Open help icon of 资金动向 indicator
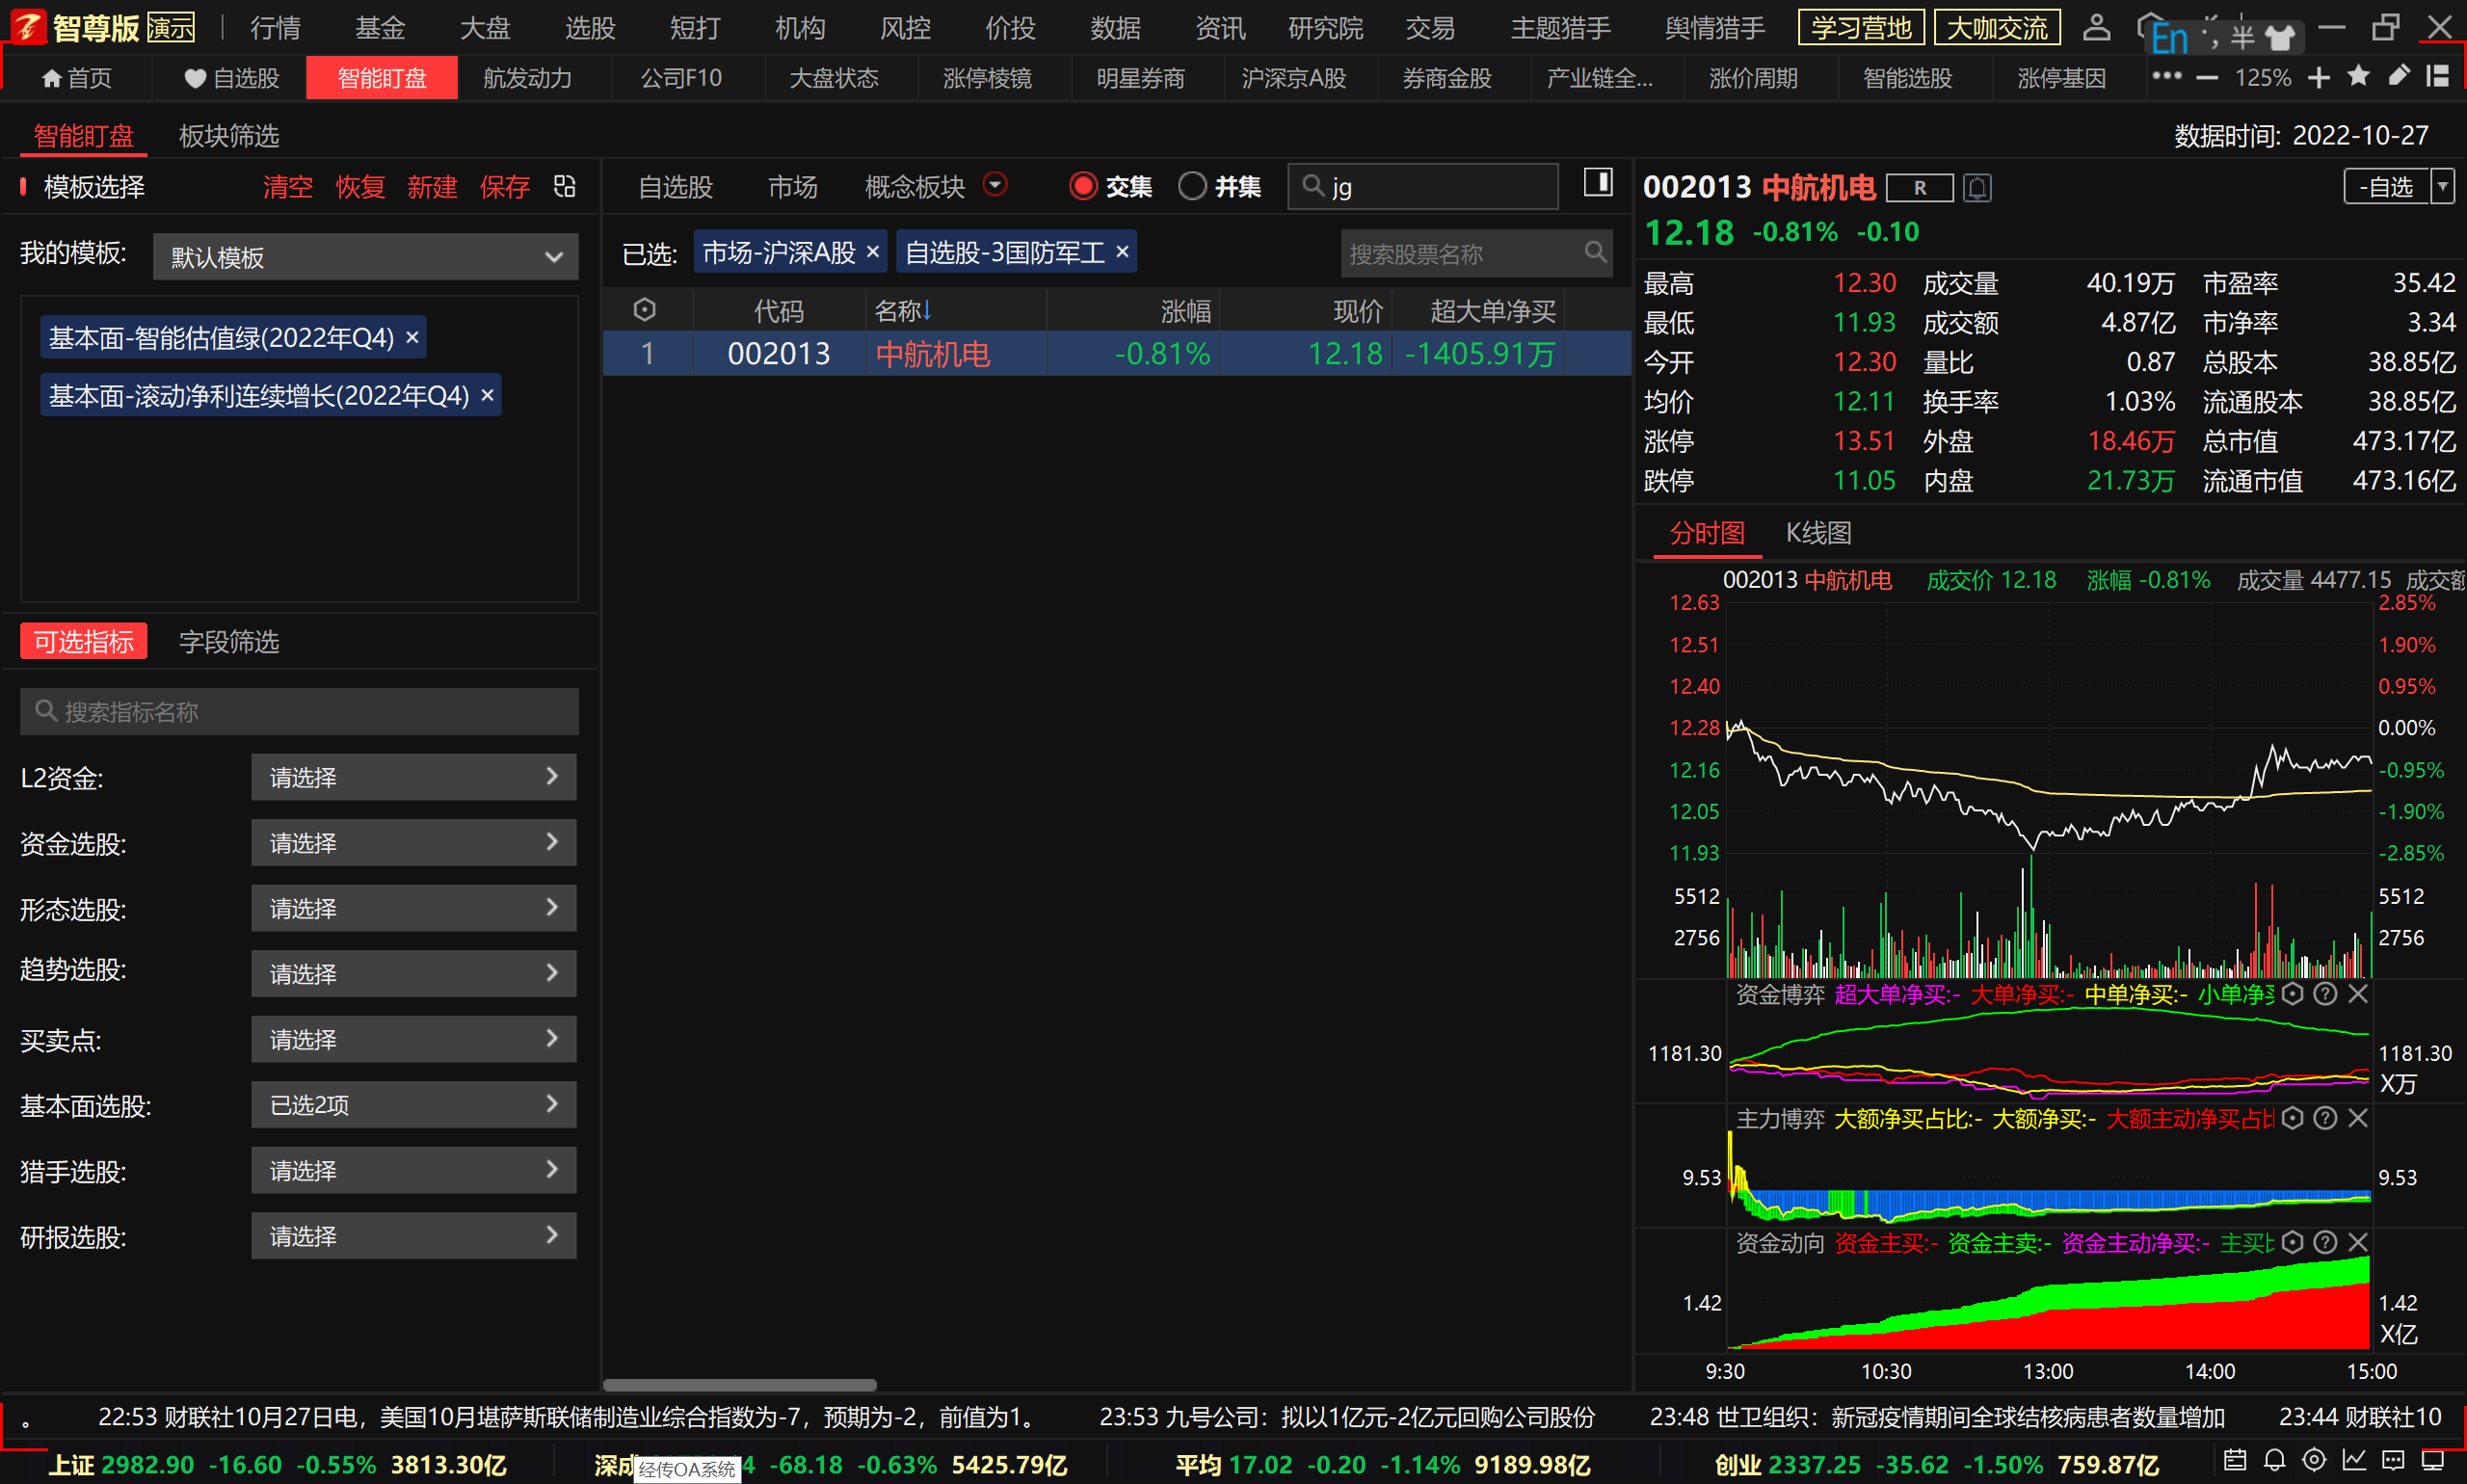 click(2326, 1242)
